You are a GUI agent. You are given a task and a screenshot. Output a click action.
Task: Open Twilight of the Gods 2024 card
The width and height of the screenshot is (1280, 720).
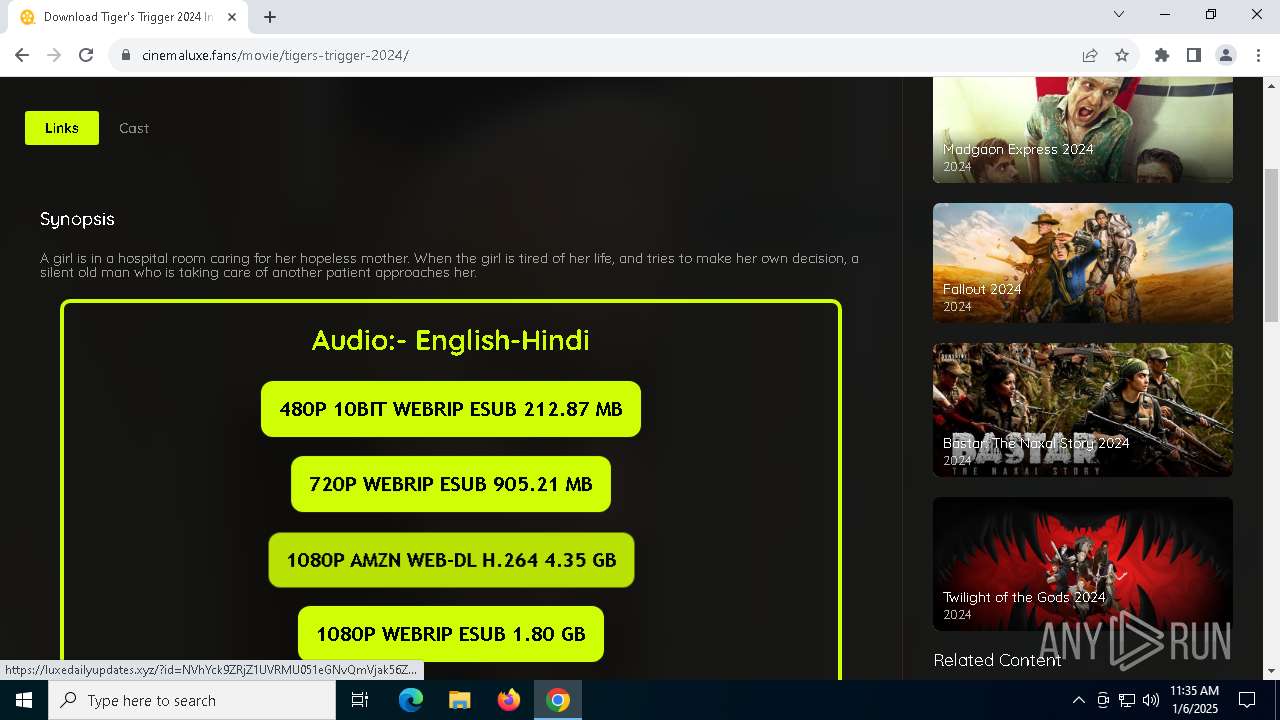[1083, 564]
